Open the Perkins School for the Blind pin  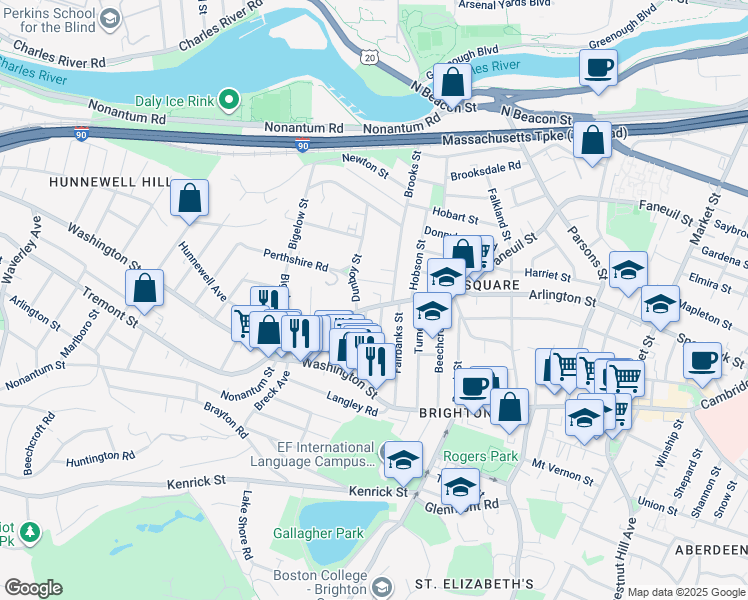click(x=111, y=20)
